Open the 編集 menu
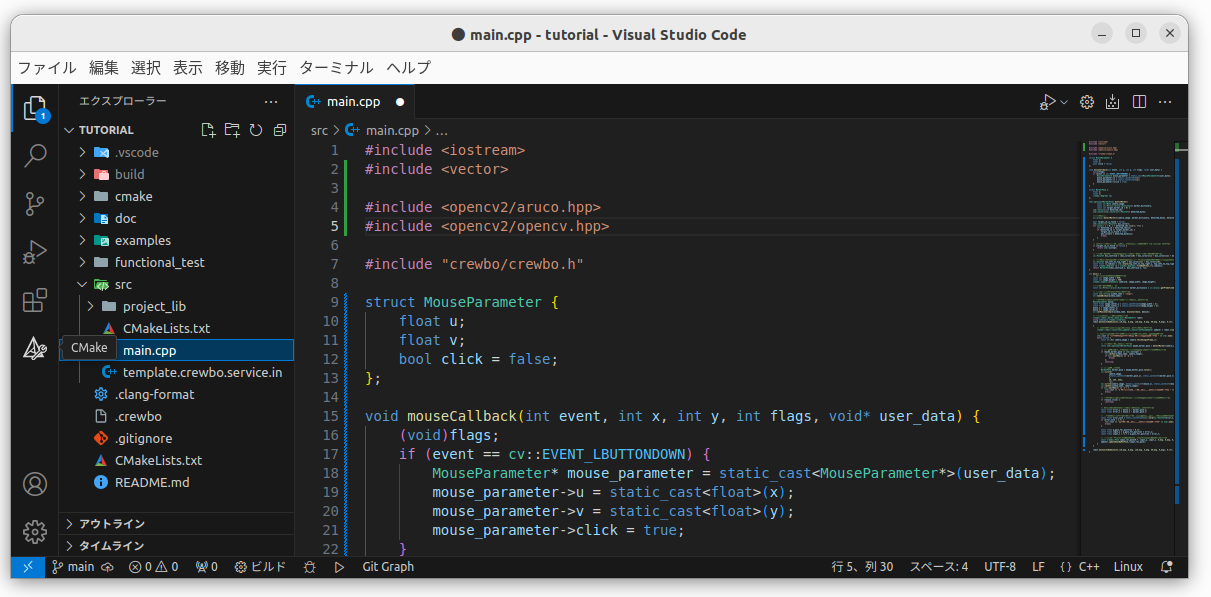Screen dimensions: 1211x597 [104, 68]
